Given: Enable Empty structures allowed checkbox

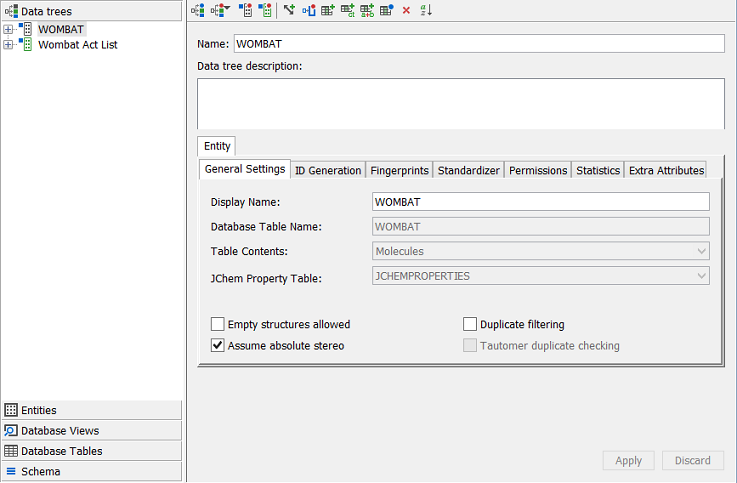Looking at the screenshot, I should coord(218,325).
